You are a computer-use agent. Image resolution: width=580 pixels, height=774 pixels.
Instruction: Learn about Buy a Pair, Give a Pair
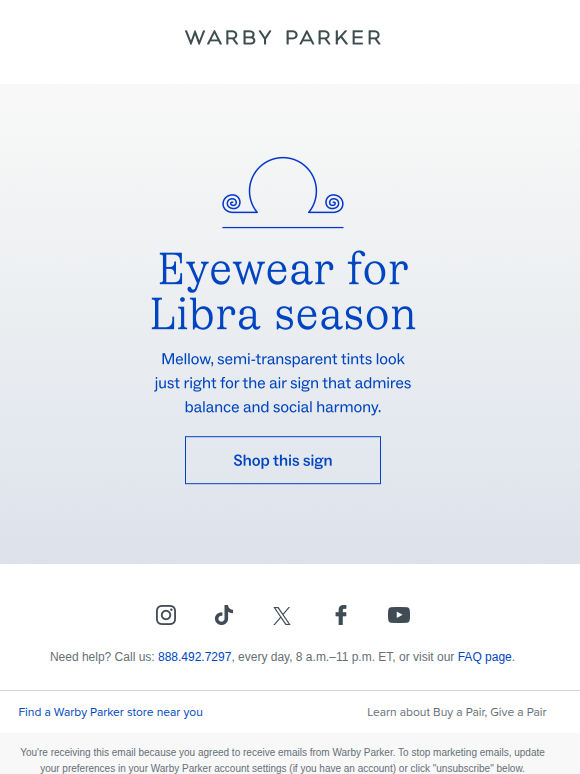tap(457, 712)
